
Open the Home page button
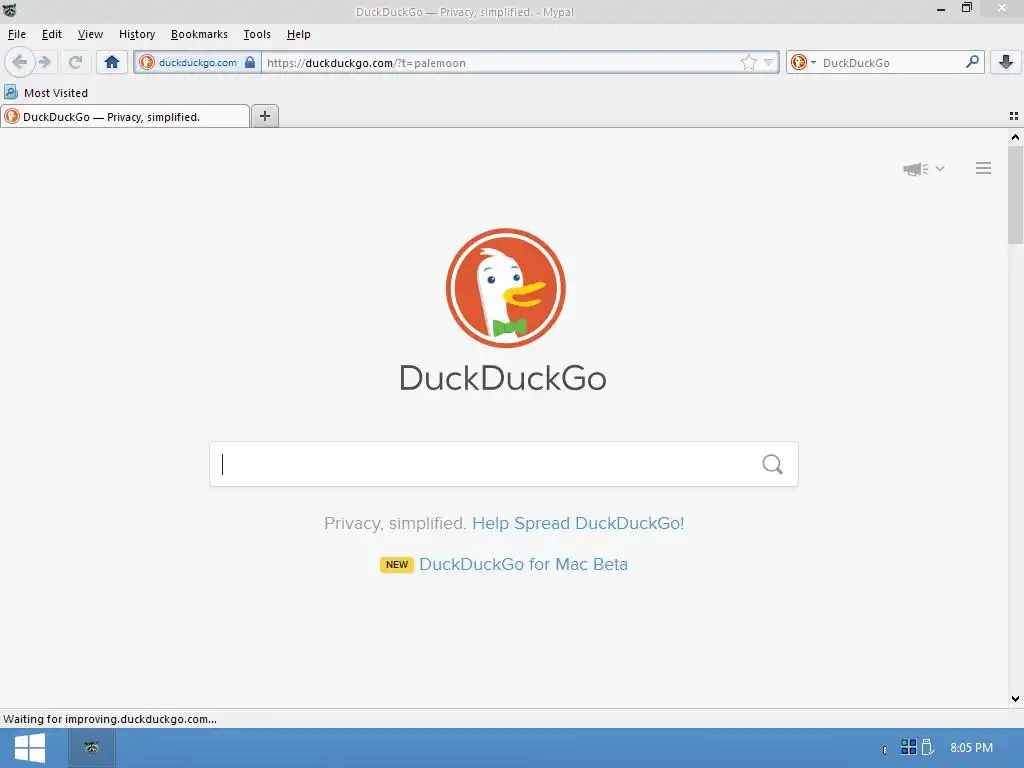tap(112, 62)
